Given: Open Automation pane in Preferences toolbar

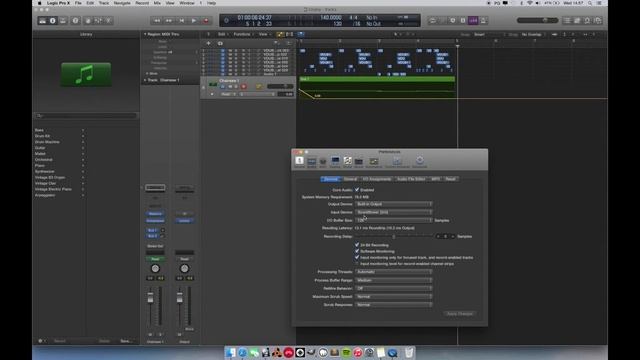Looking at the screenshot, I should coord(373,162).
